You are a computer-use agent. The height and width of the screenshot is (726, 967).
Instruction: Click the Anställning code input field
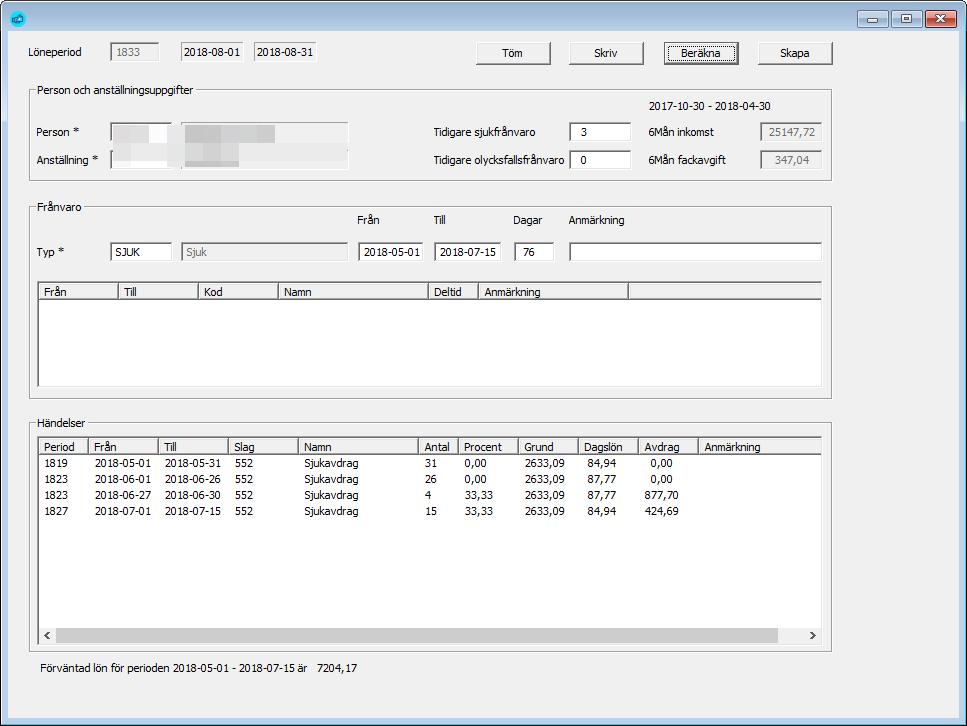141,160
